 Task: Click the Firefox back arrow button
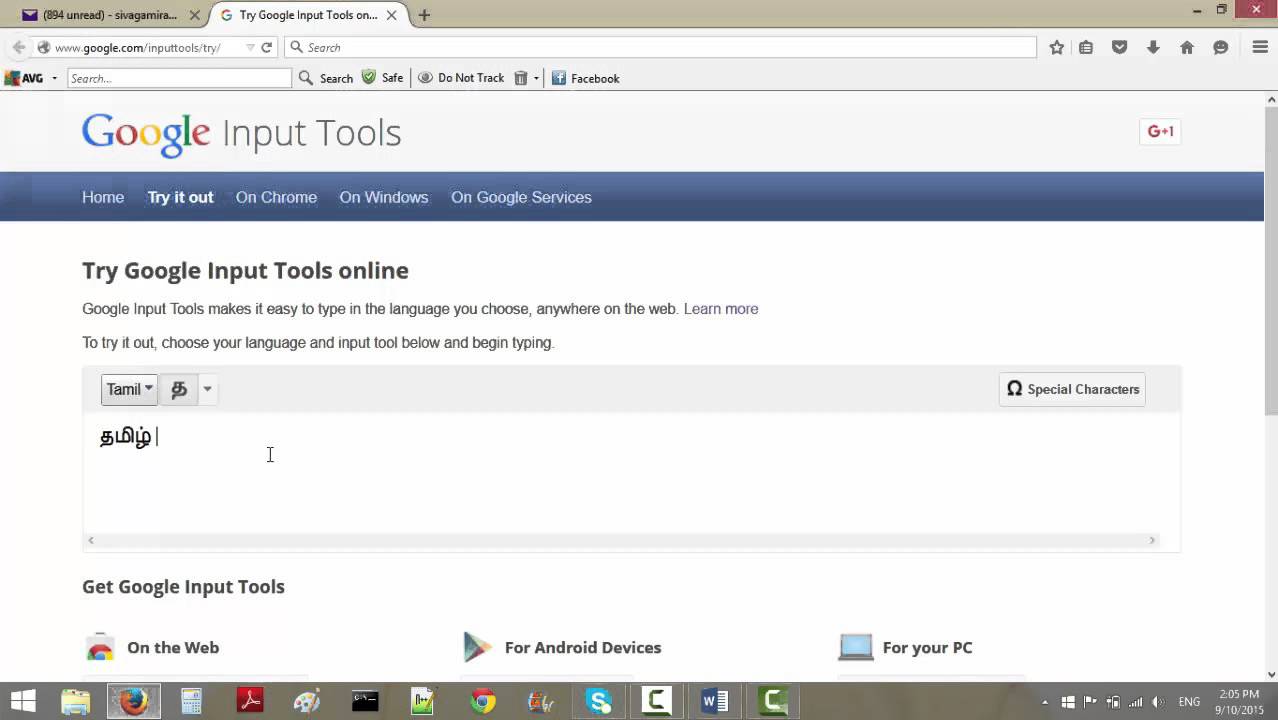[18, 47]
